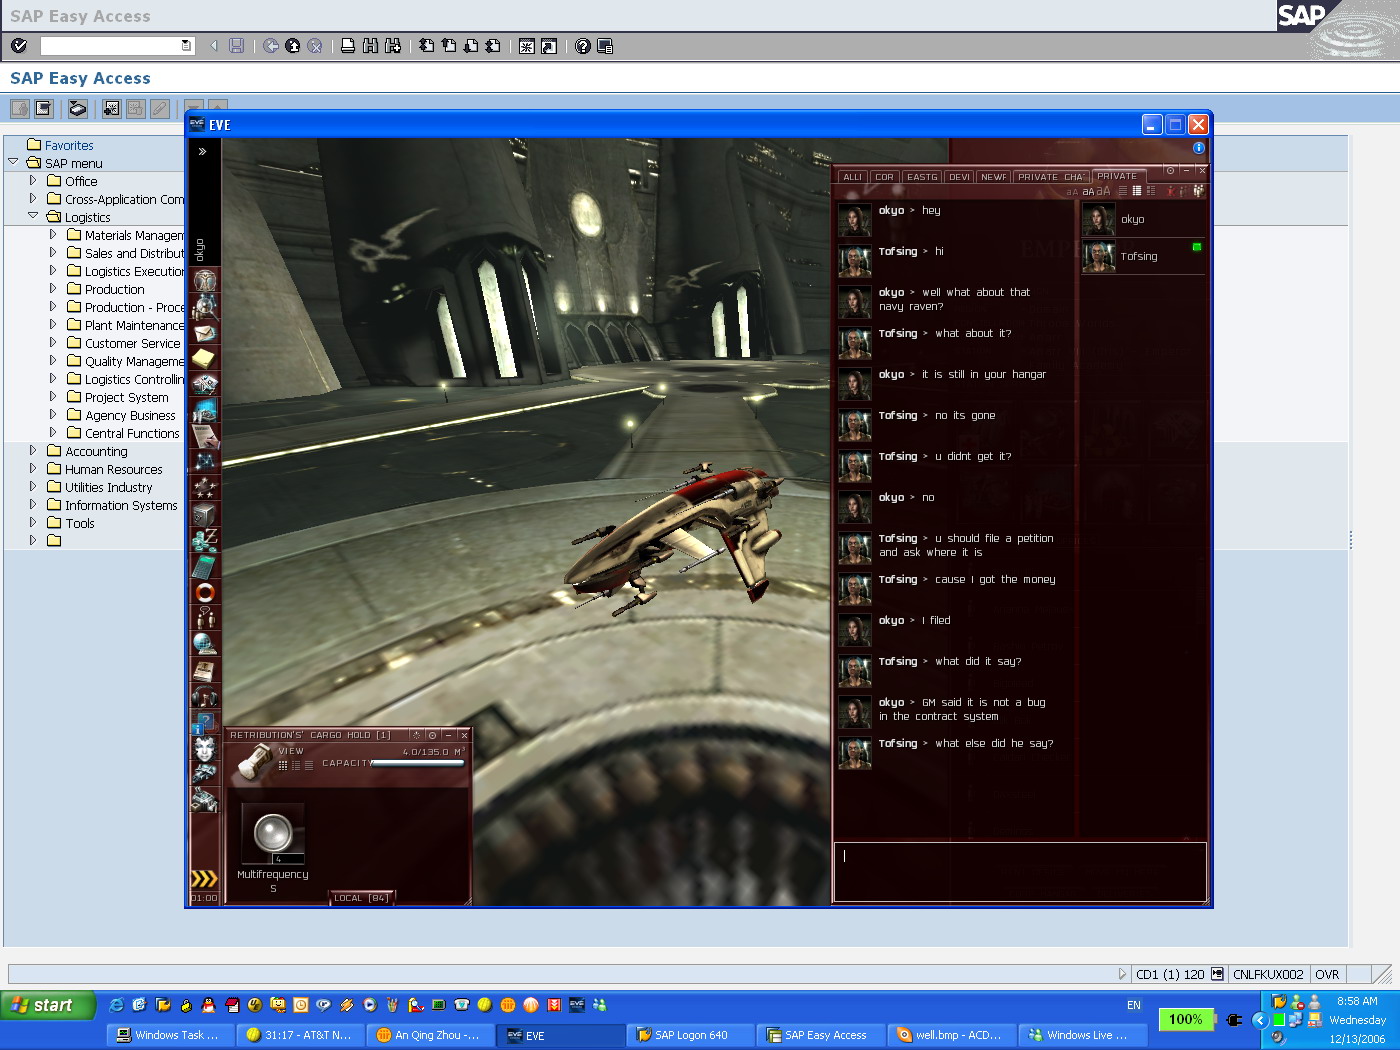Viewport: 1400px width, 1050px height.
Task: Switch to the CORP chat tab
Action: (884, 177)
